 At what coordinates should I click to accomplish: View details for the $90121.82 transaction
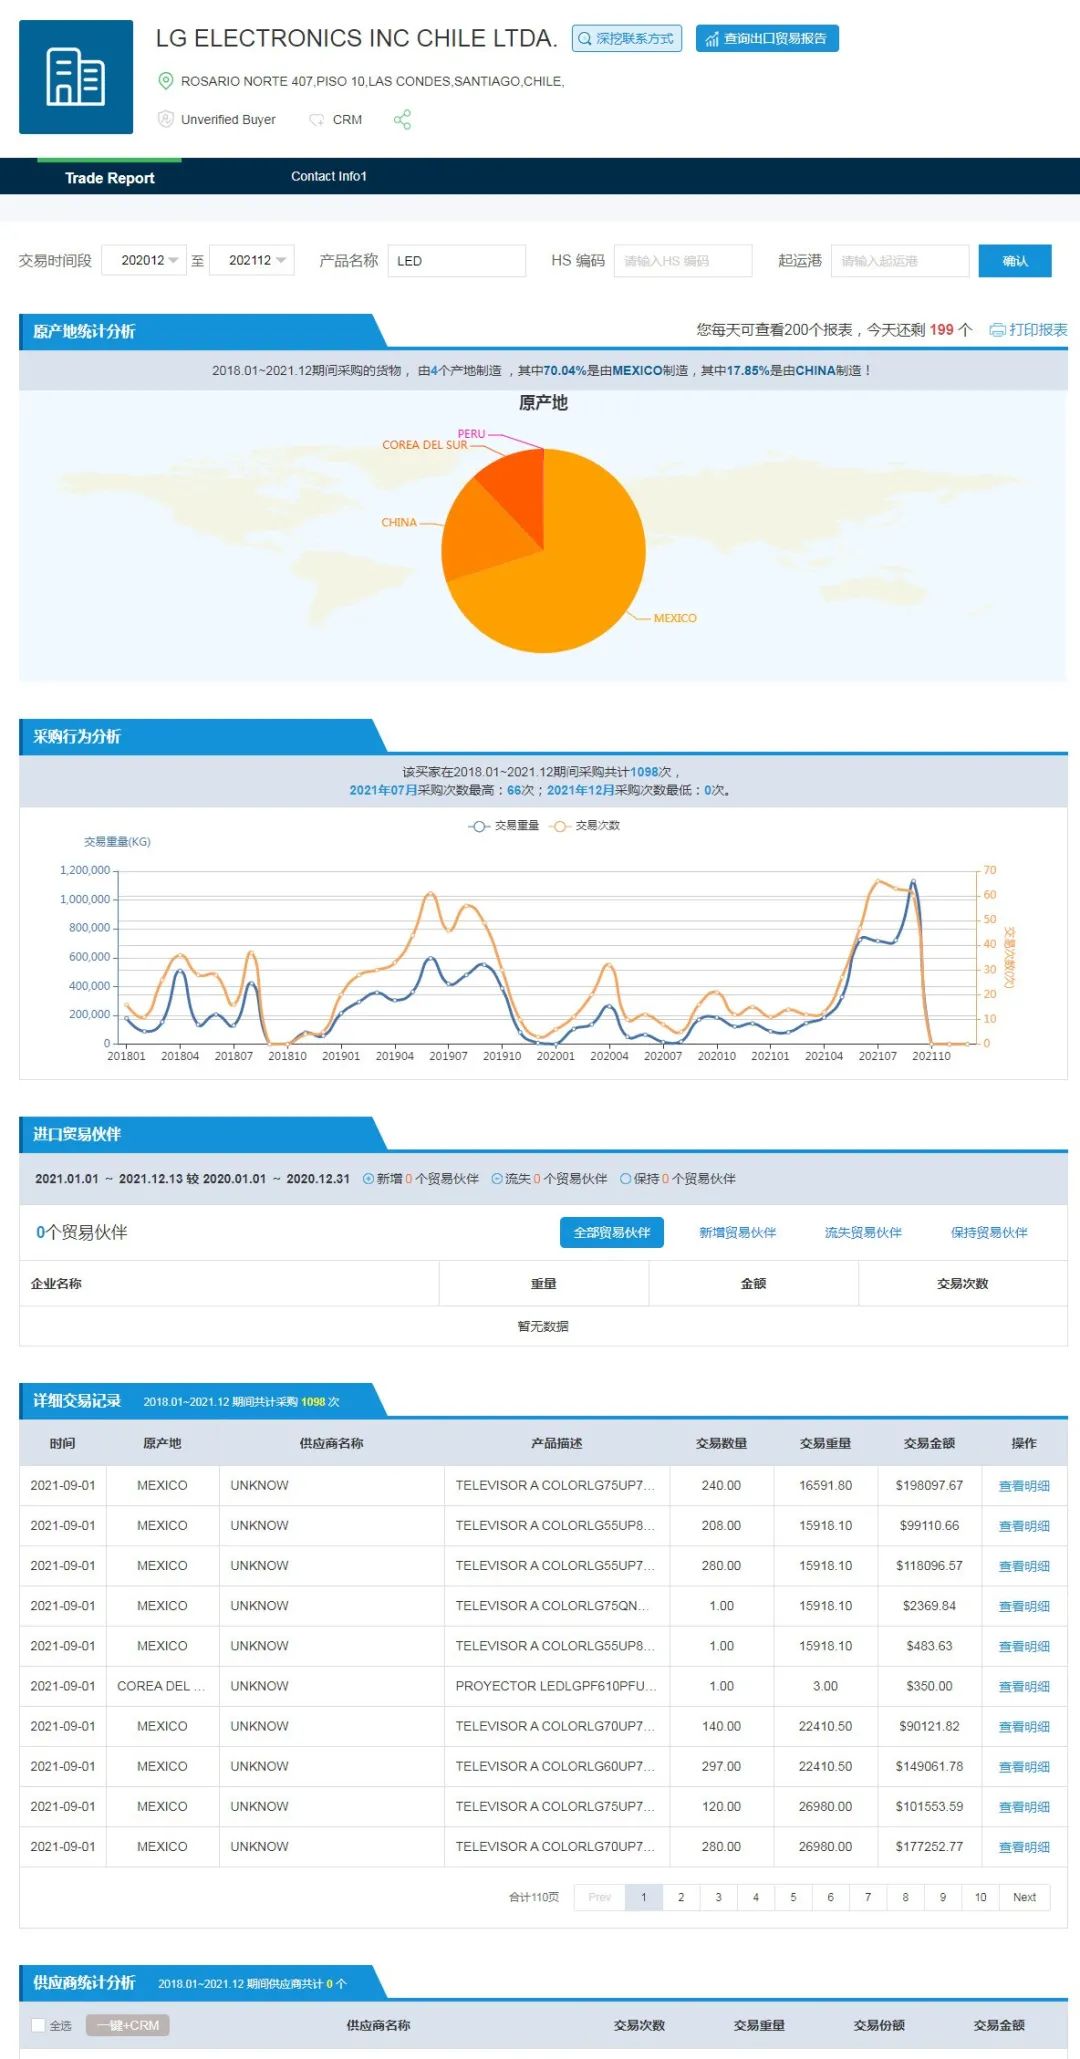(x=1024, y=1726)
